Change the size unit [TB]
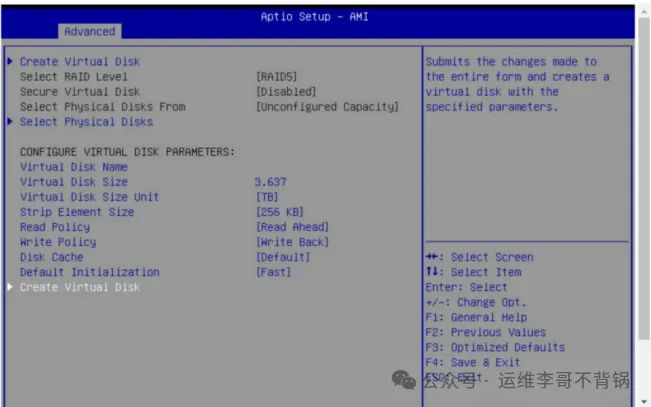 [267, 197]
